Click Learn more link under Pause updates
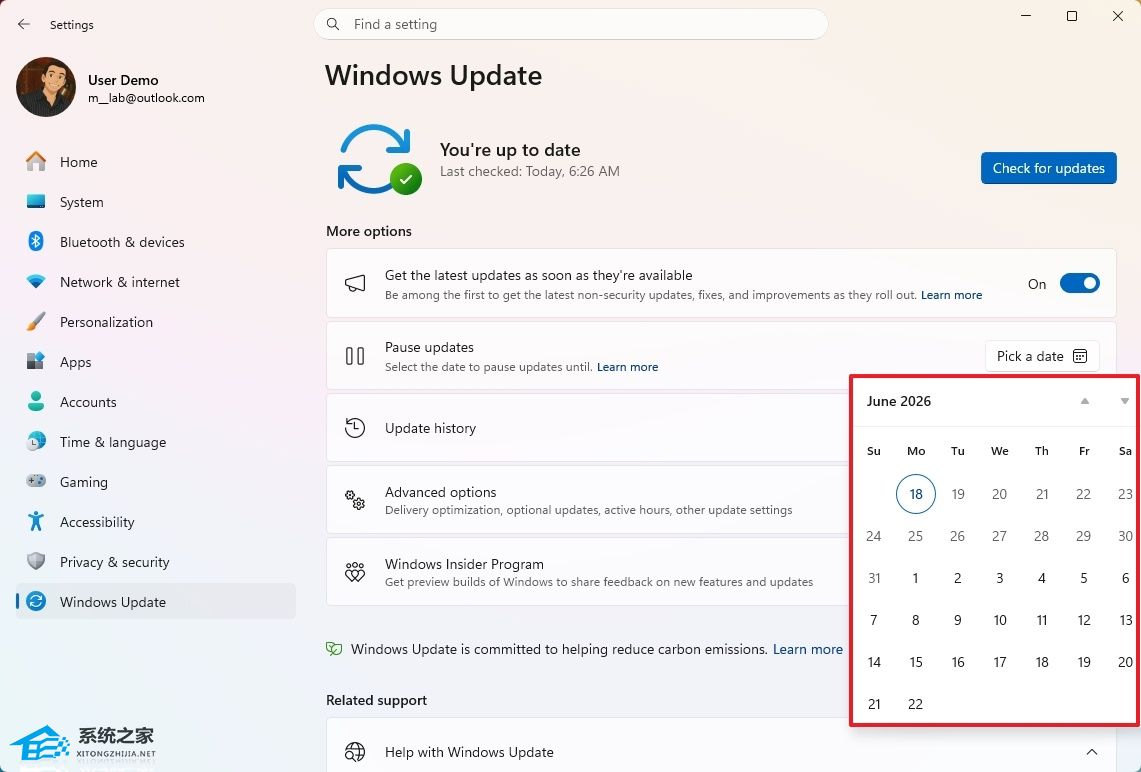The height and width of the screenshot is (772, 1141). (x=627, y=367)
